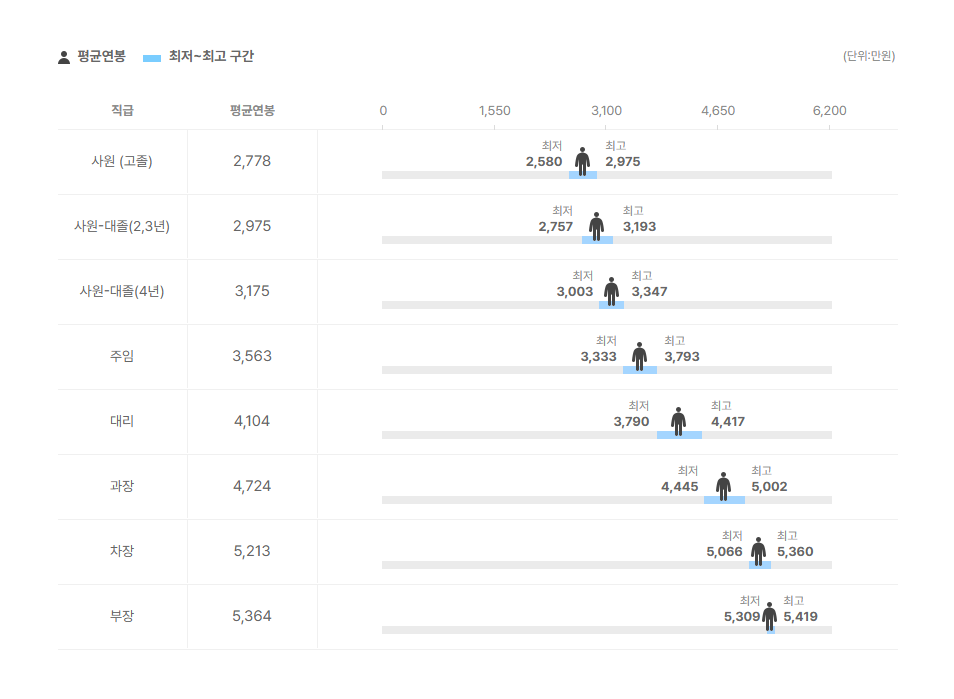Click the blue 최저~최고 구간 legend swatch
This screenshot has height=699, width=954.
(x=151, y=58)
